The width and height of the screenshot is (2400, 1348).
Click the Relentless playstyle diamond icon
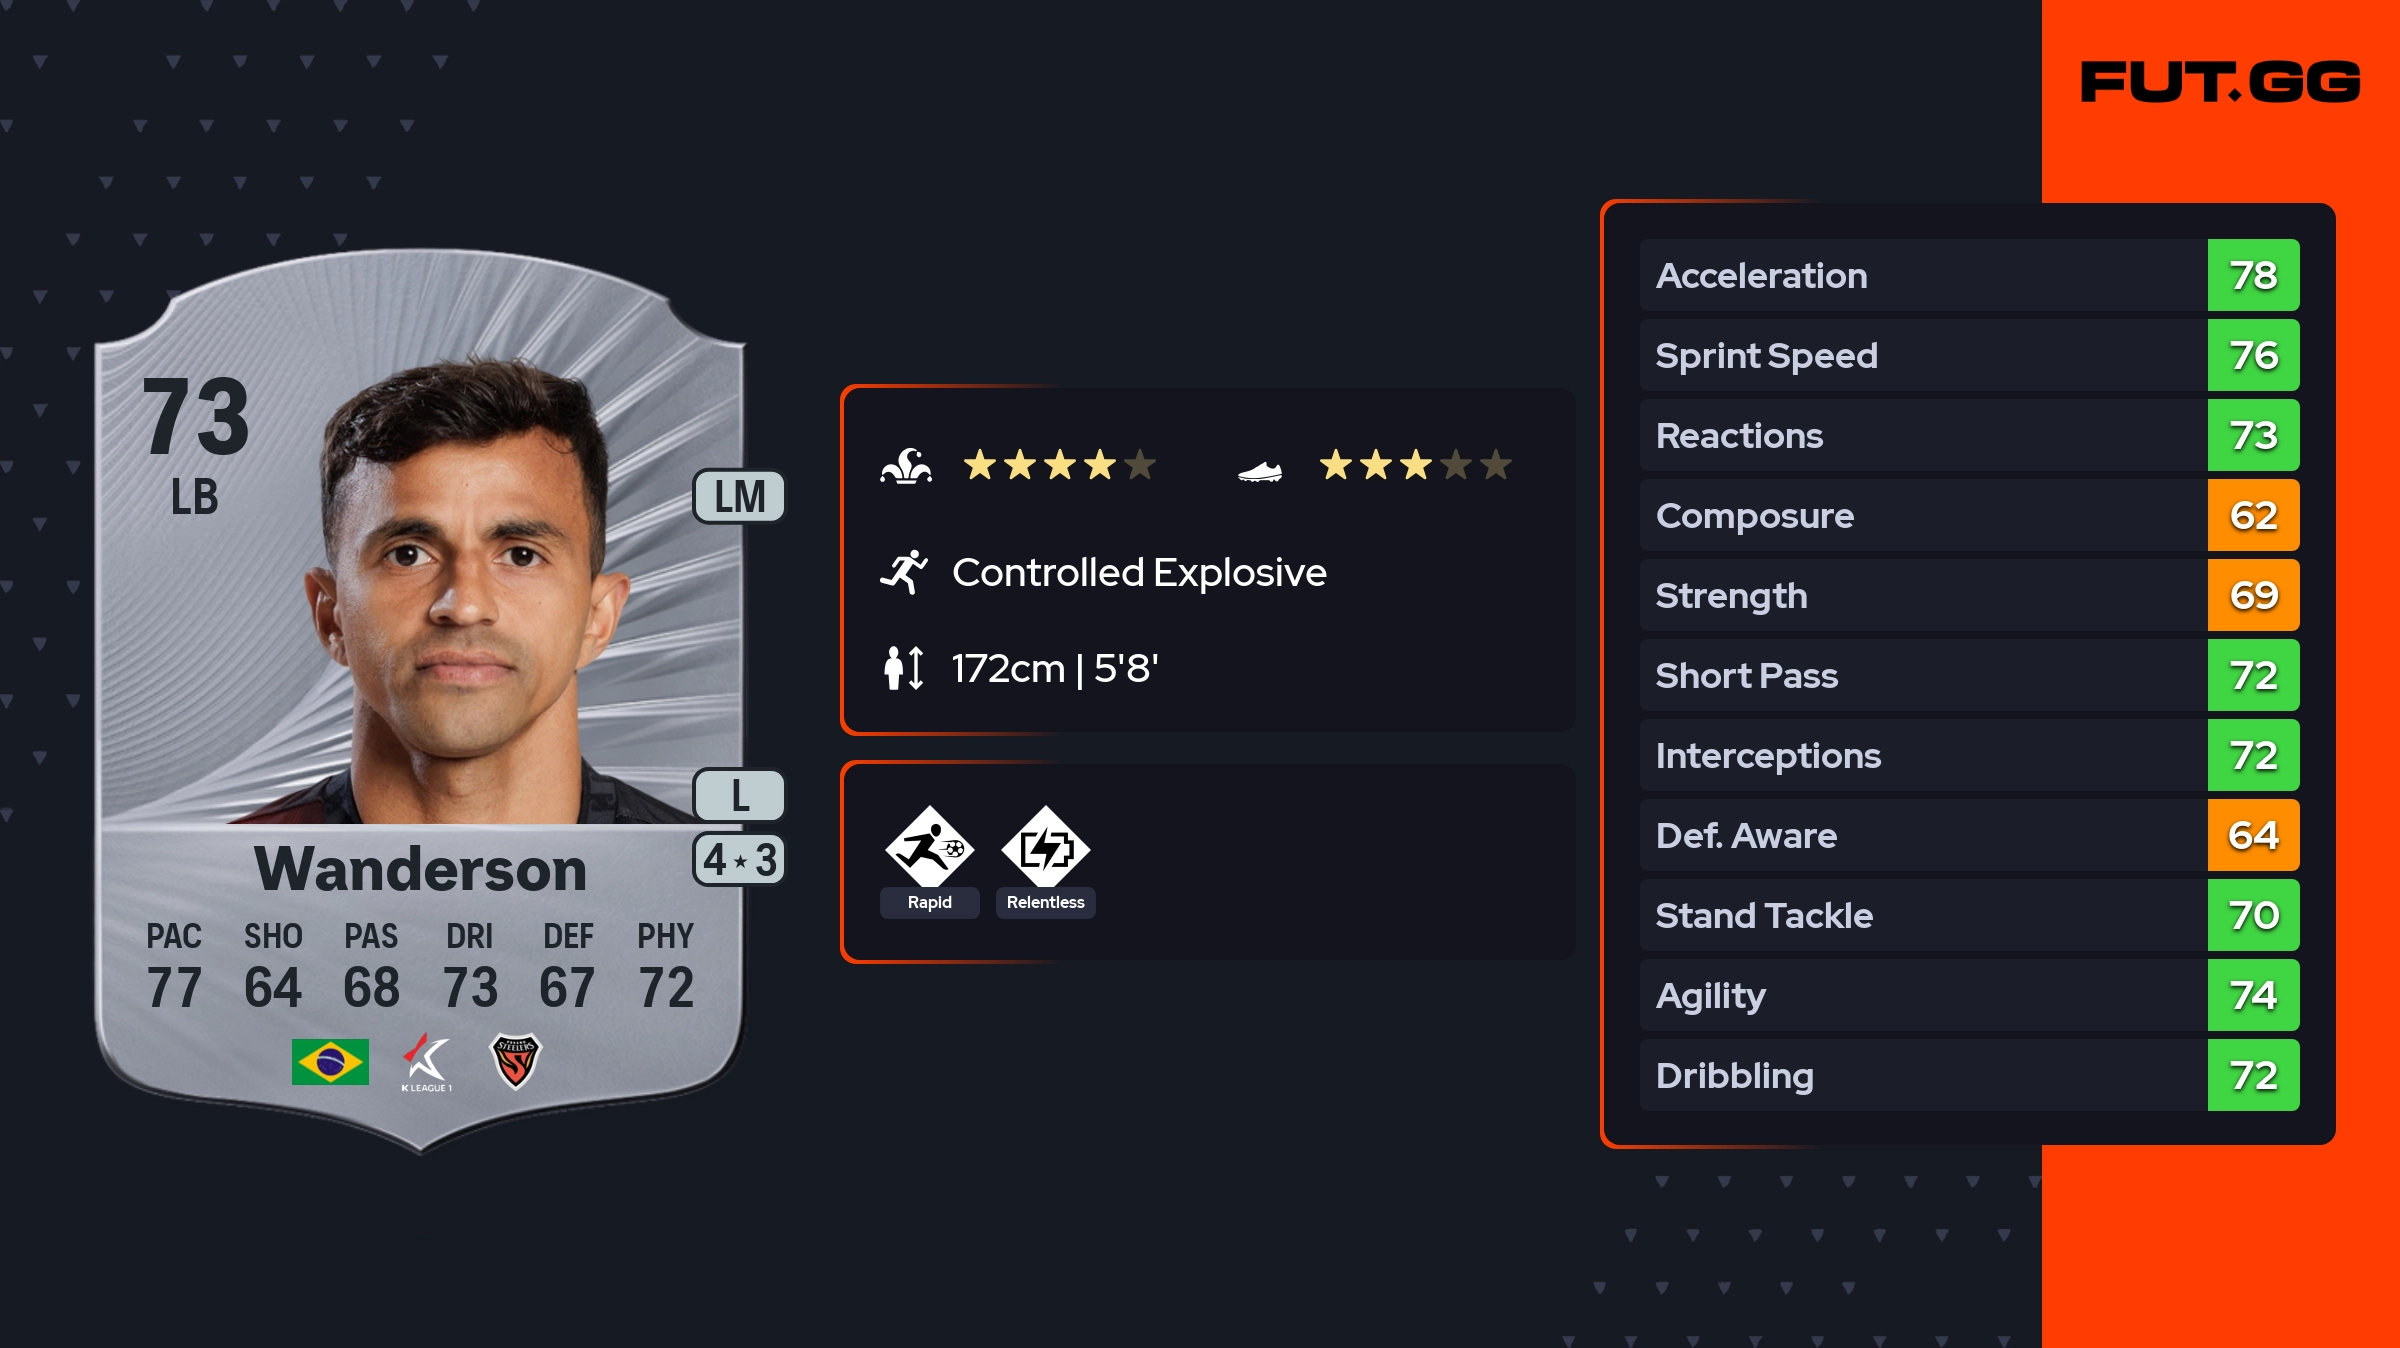[x=1045, y=847]
